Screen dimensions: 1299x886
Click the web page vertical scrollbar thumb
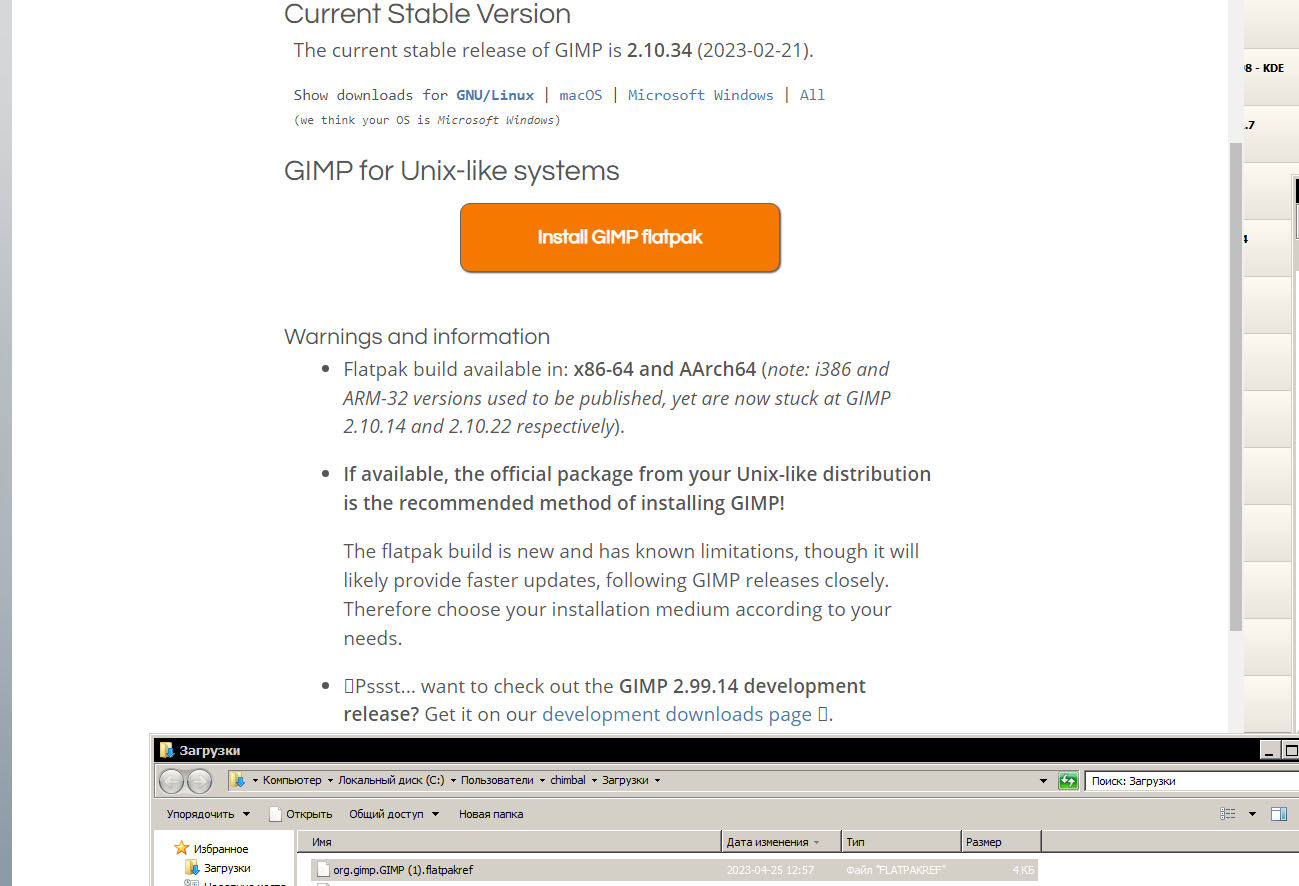(1235, 386)
